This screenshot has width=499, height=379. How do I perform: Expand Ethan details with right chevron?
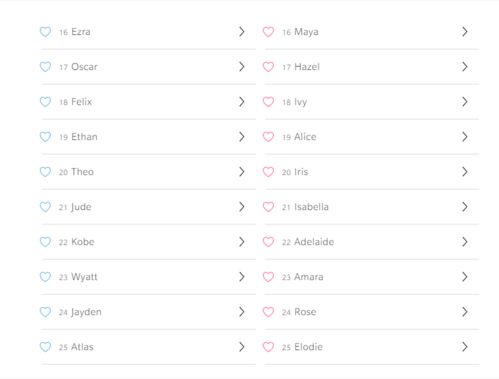[242, 137]
